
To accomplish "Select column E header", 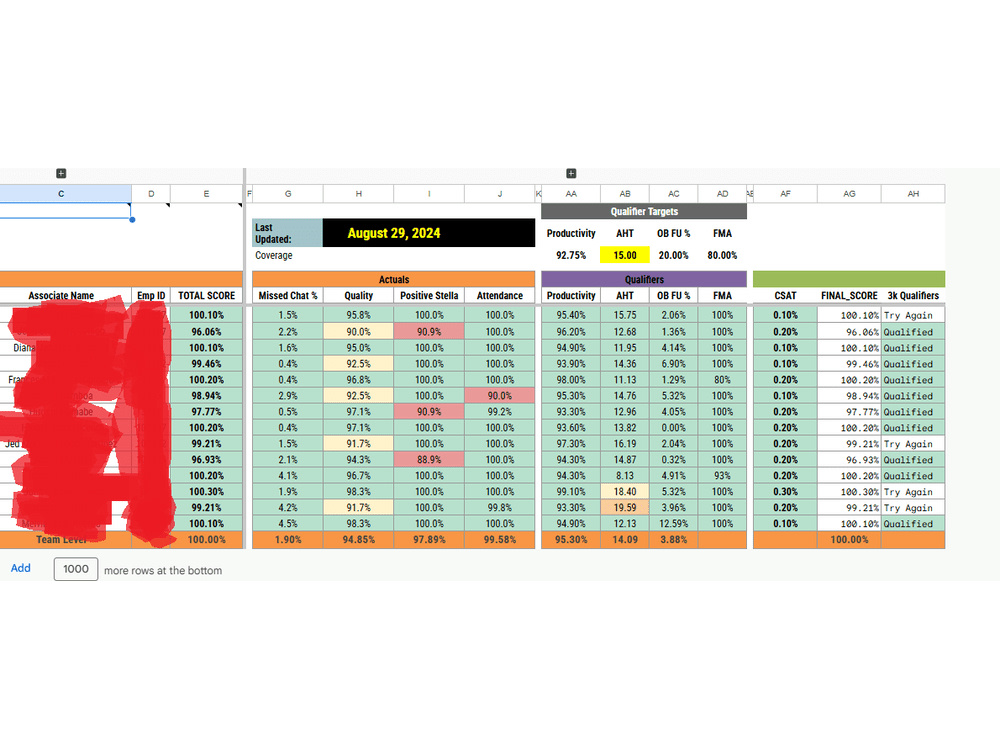I will click(x=206, y=194).
